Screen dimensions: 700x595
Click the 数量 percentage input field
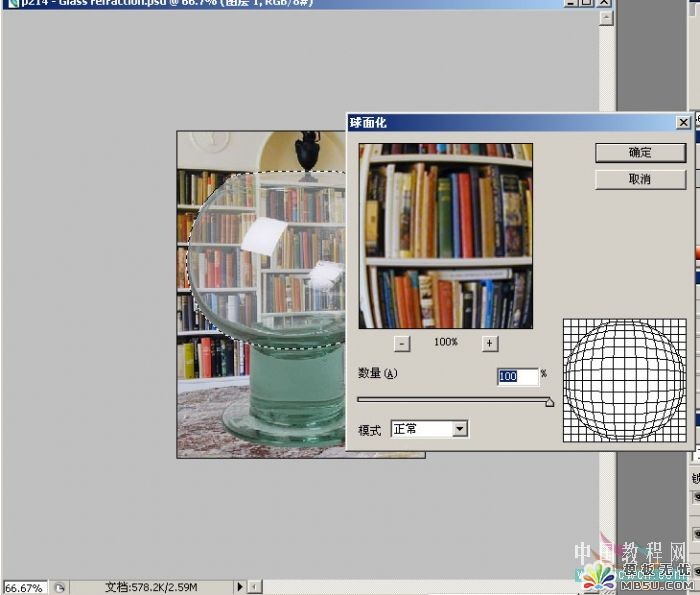click(518, 376)
